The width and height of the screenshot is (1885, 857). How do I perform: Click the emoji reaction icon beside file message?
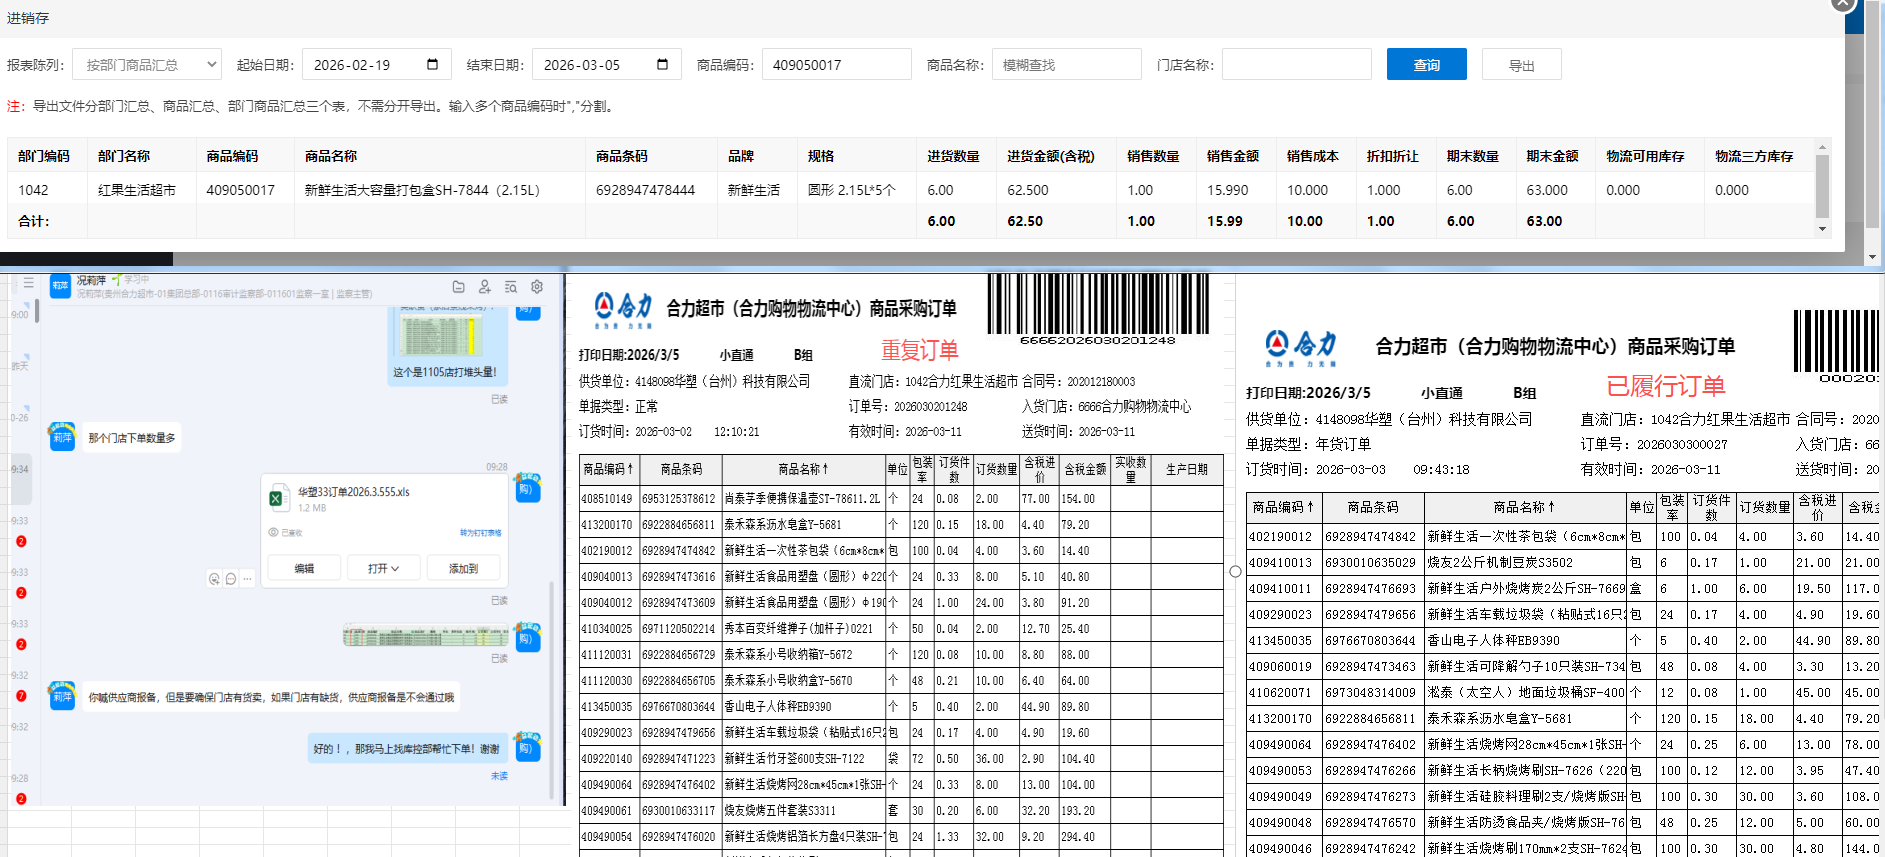(x=214, y=579)
